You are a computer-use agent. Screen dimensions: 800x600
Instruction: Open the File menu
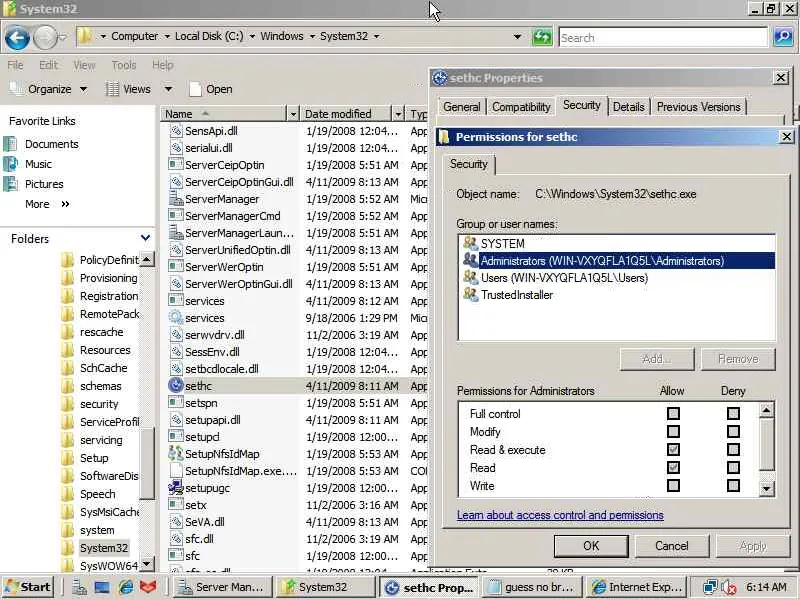[x=15, y=65]
